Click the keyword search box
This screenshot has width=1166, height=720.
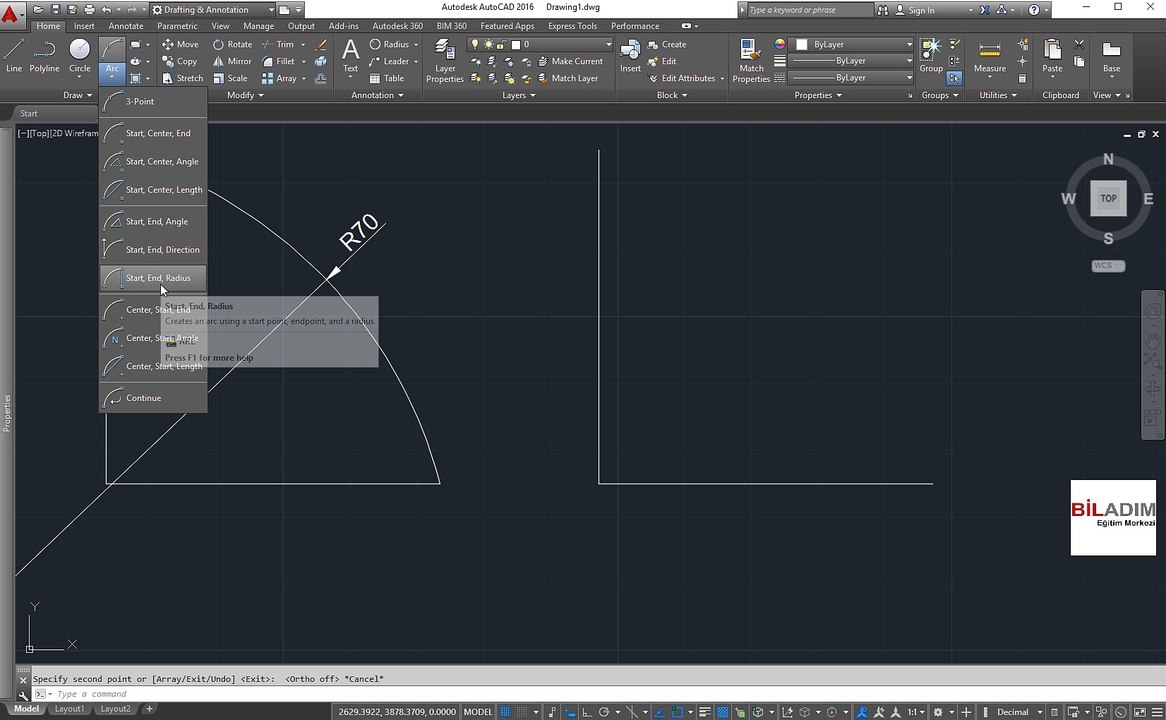pos(809,10)
